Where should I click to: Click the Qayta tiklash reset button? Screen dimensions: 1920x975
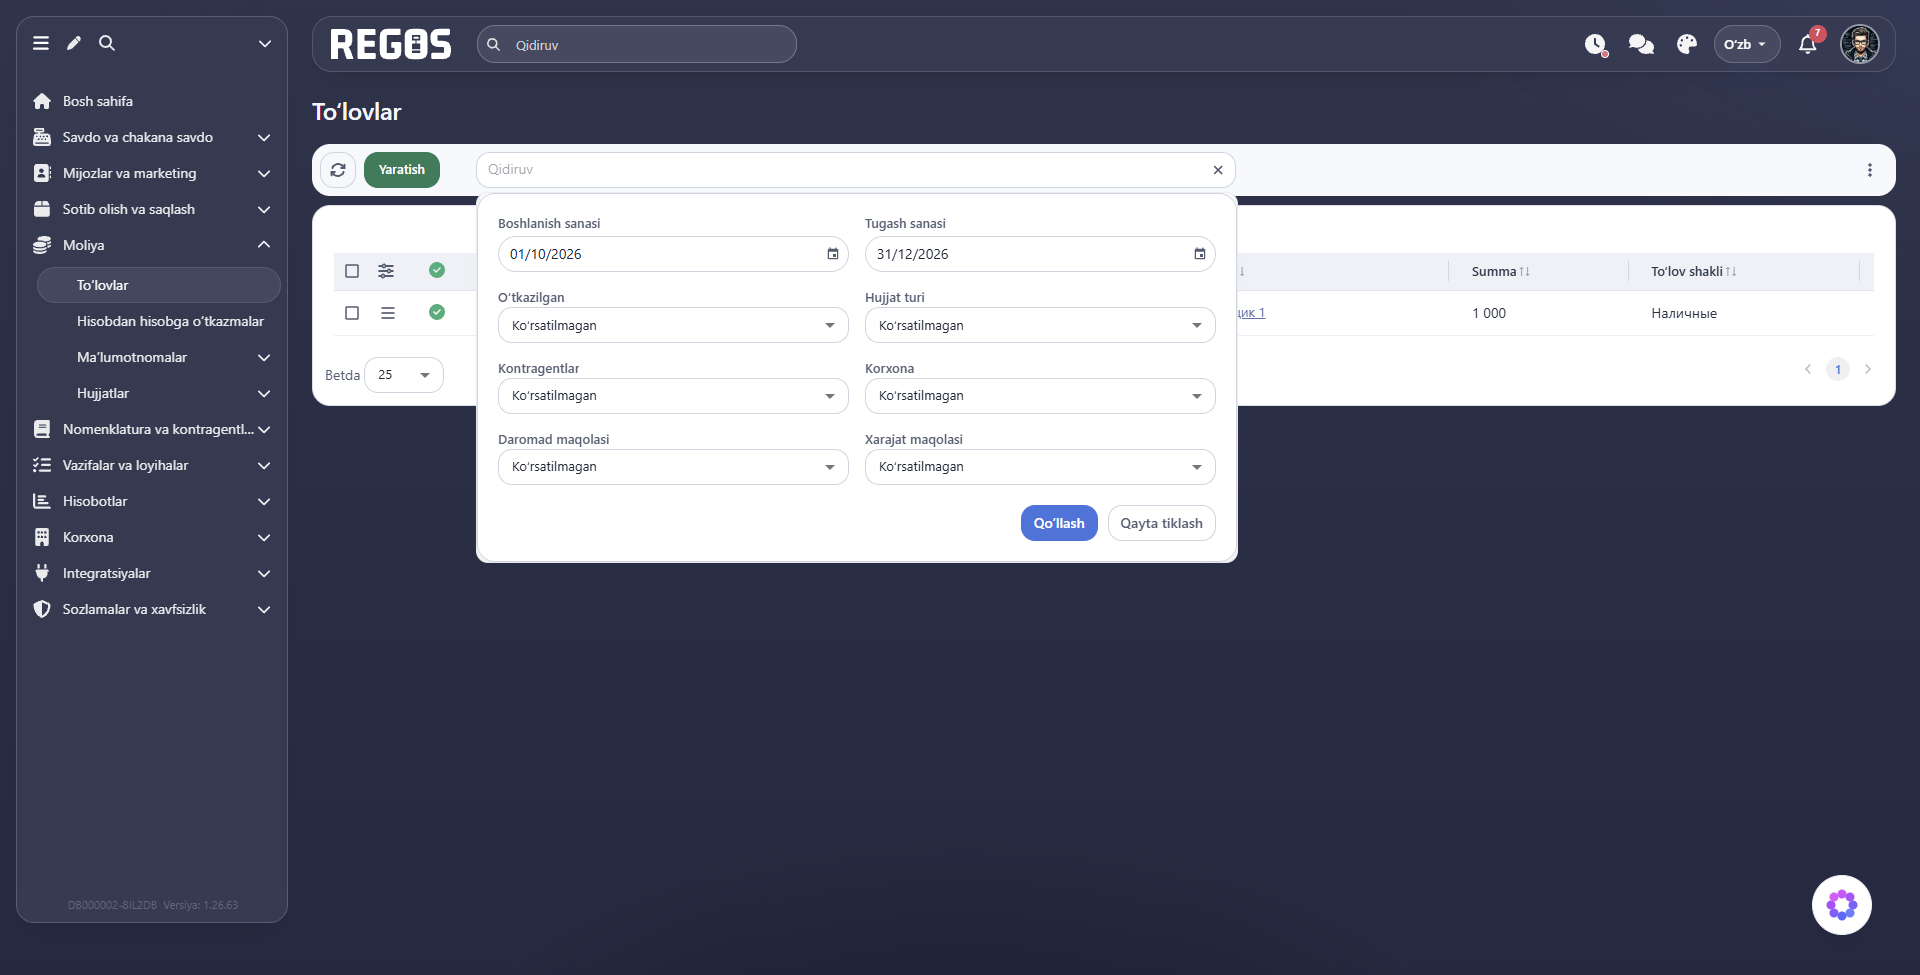(x=1161, y=523)
